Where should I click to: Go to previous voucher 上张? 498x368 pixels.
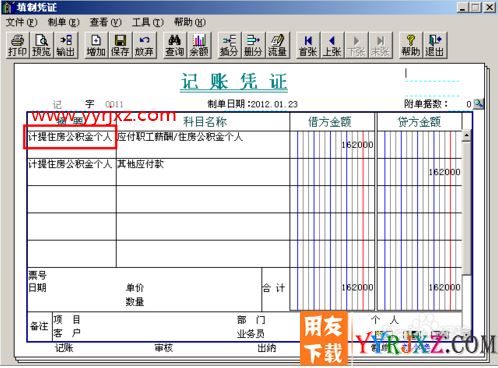point(332,45)
